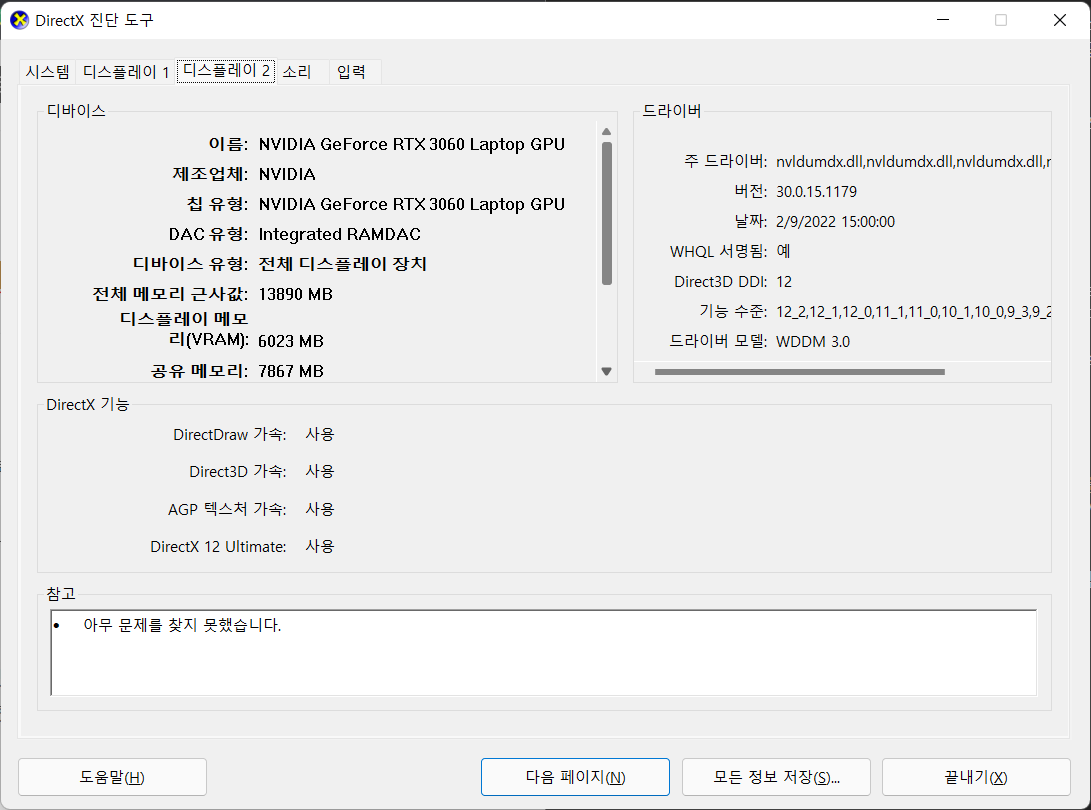The image size is (1091, 810).
Task: Click the DirectX diagnostic tool title icon
Action: pyautogui.click(x=19, y=20)
